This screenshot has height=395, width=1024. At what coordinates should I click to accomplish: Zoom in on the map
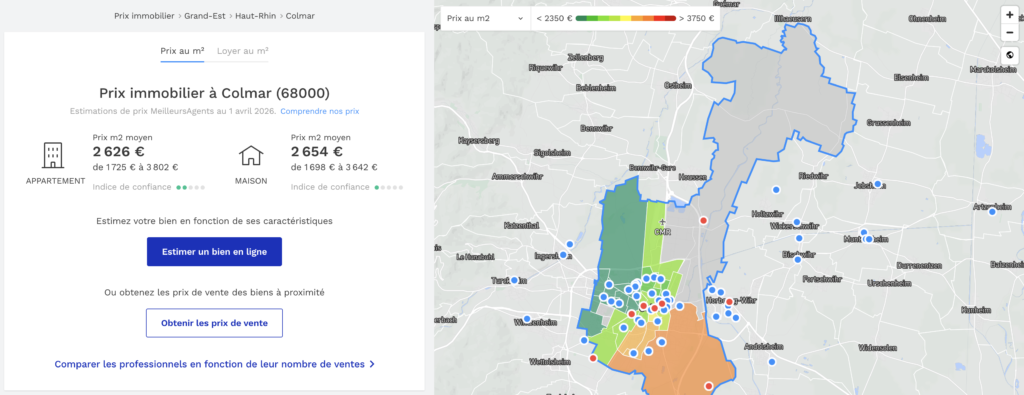pos(1010,15)
